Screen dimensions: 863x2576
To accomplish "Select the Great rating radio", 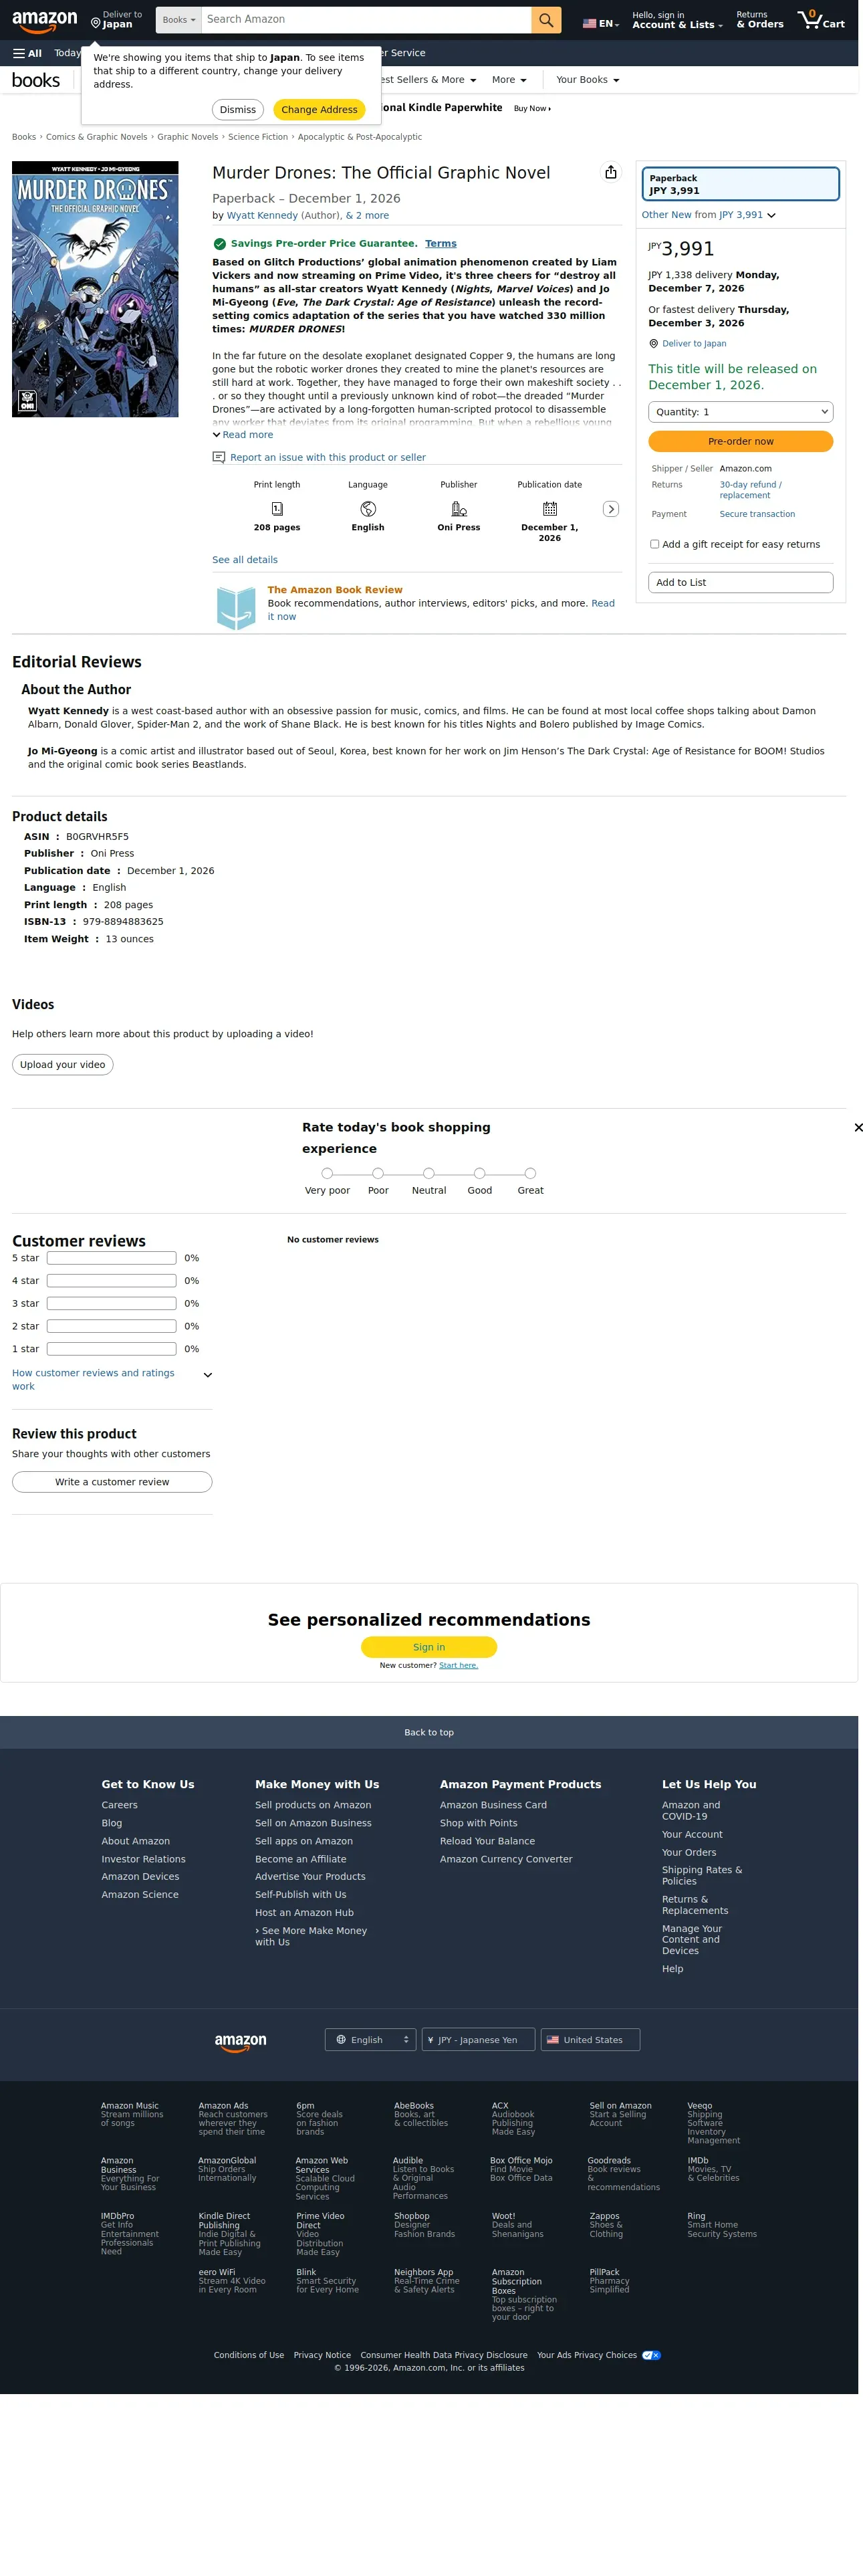I will [x=531, y=1173].
